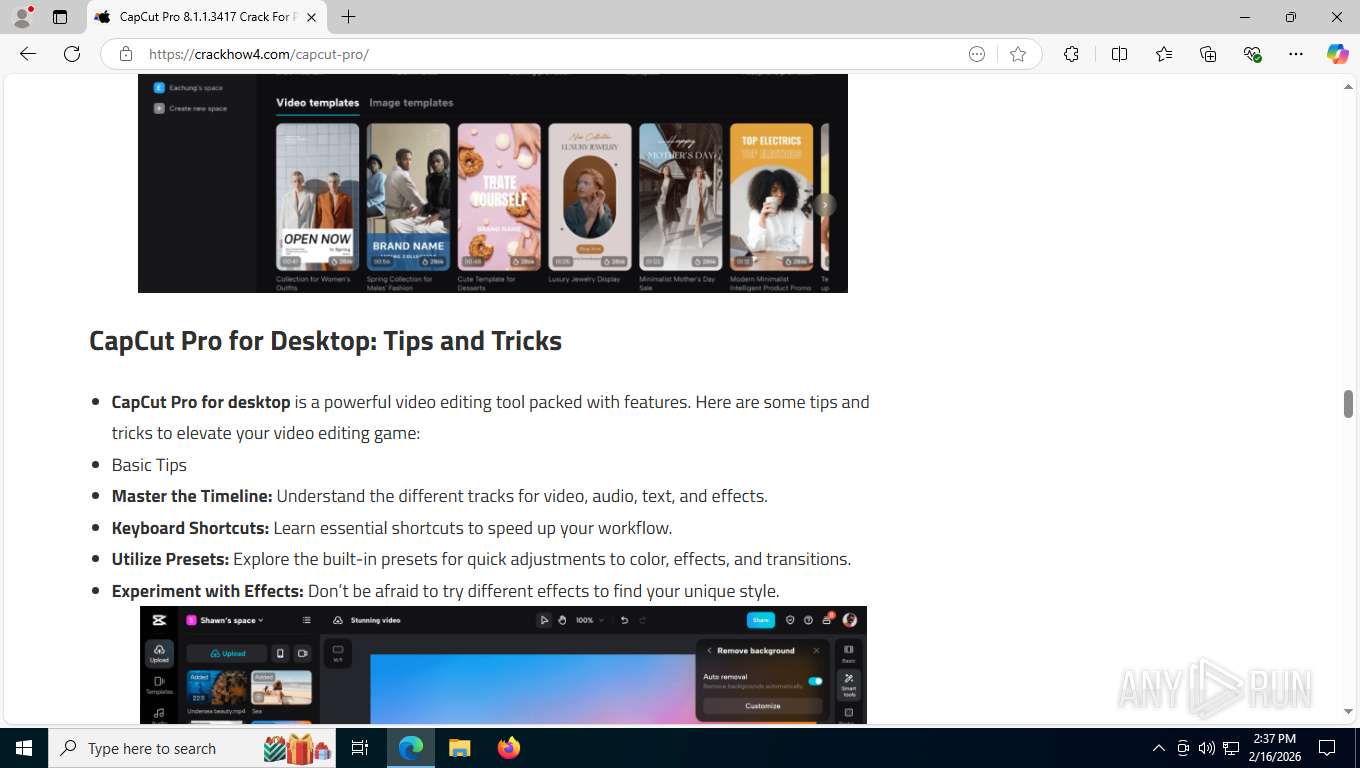Open Windows Start menu
This screenshot has height=768, width=1360.
23,748
